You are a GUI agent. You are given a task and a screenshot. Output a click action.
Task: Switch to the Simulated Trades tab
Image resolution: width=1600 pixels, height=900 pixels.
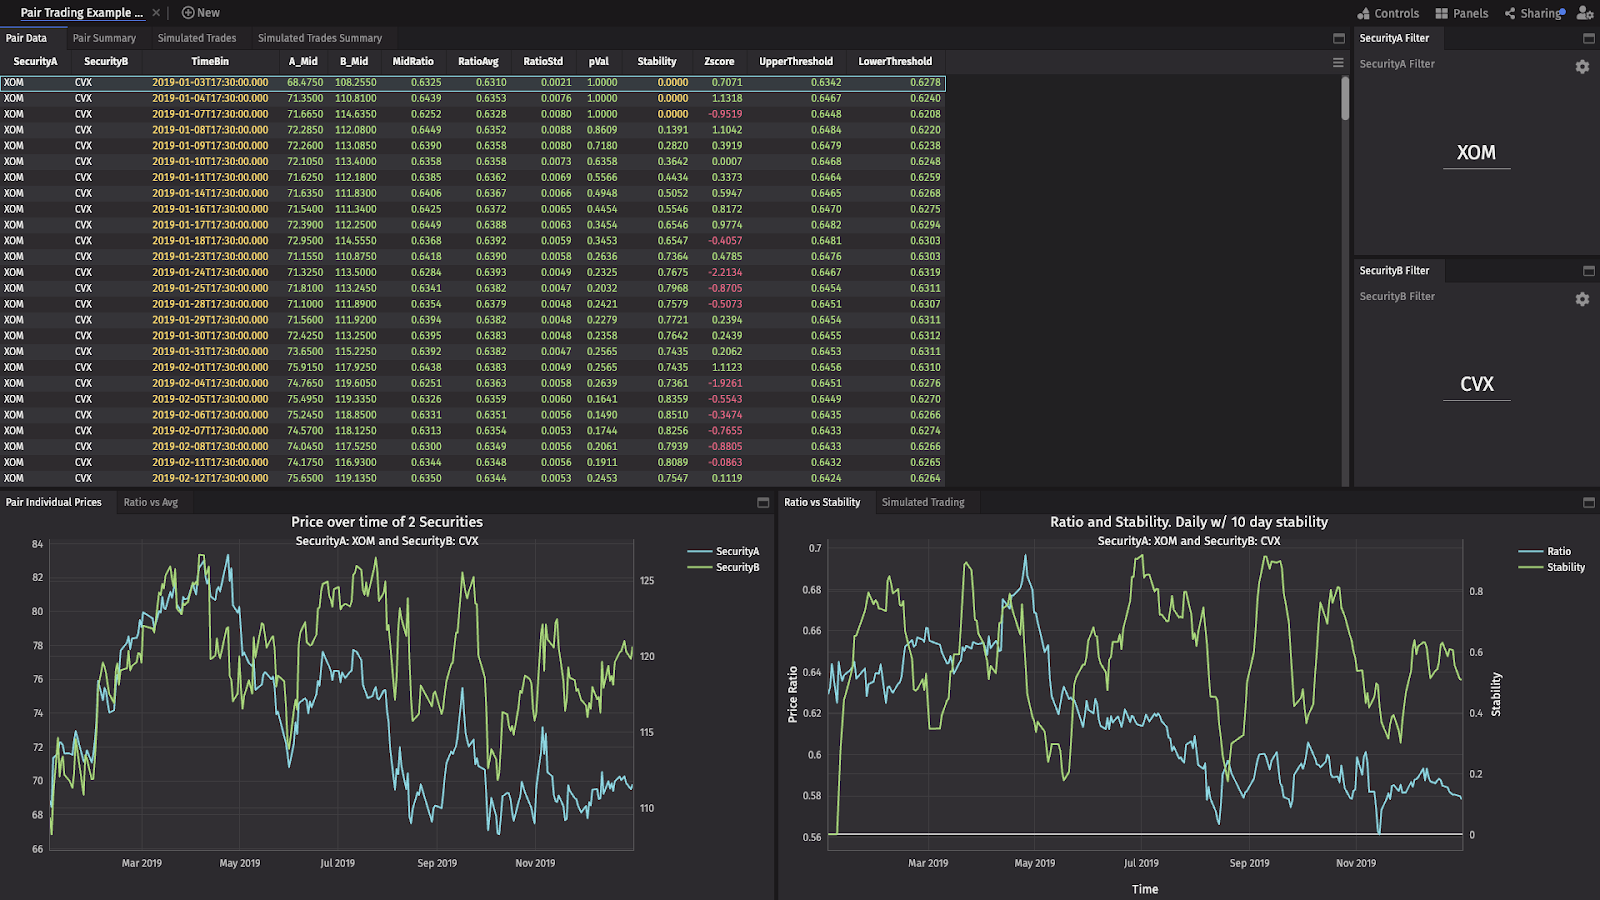[197, 38]
